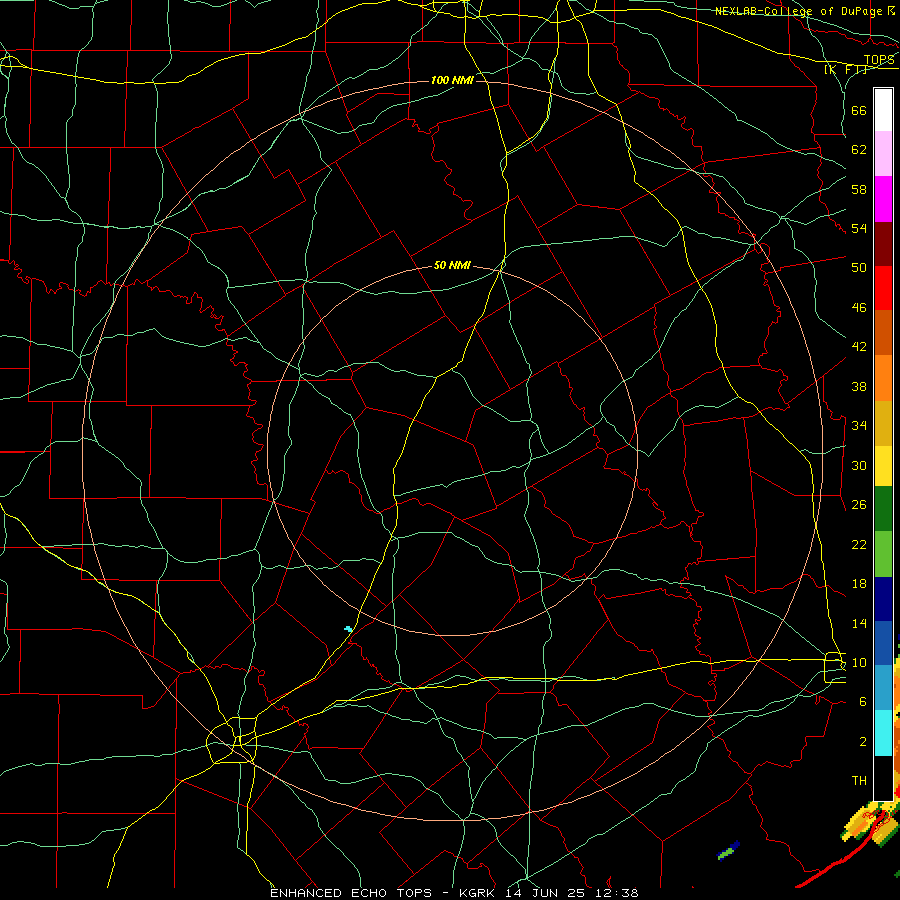Screen dimensions: 900x900
Task: Click the light pink legend swatch
Action: [883, 154]
